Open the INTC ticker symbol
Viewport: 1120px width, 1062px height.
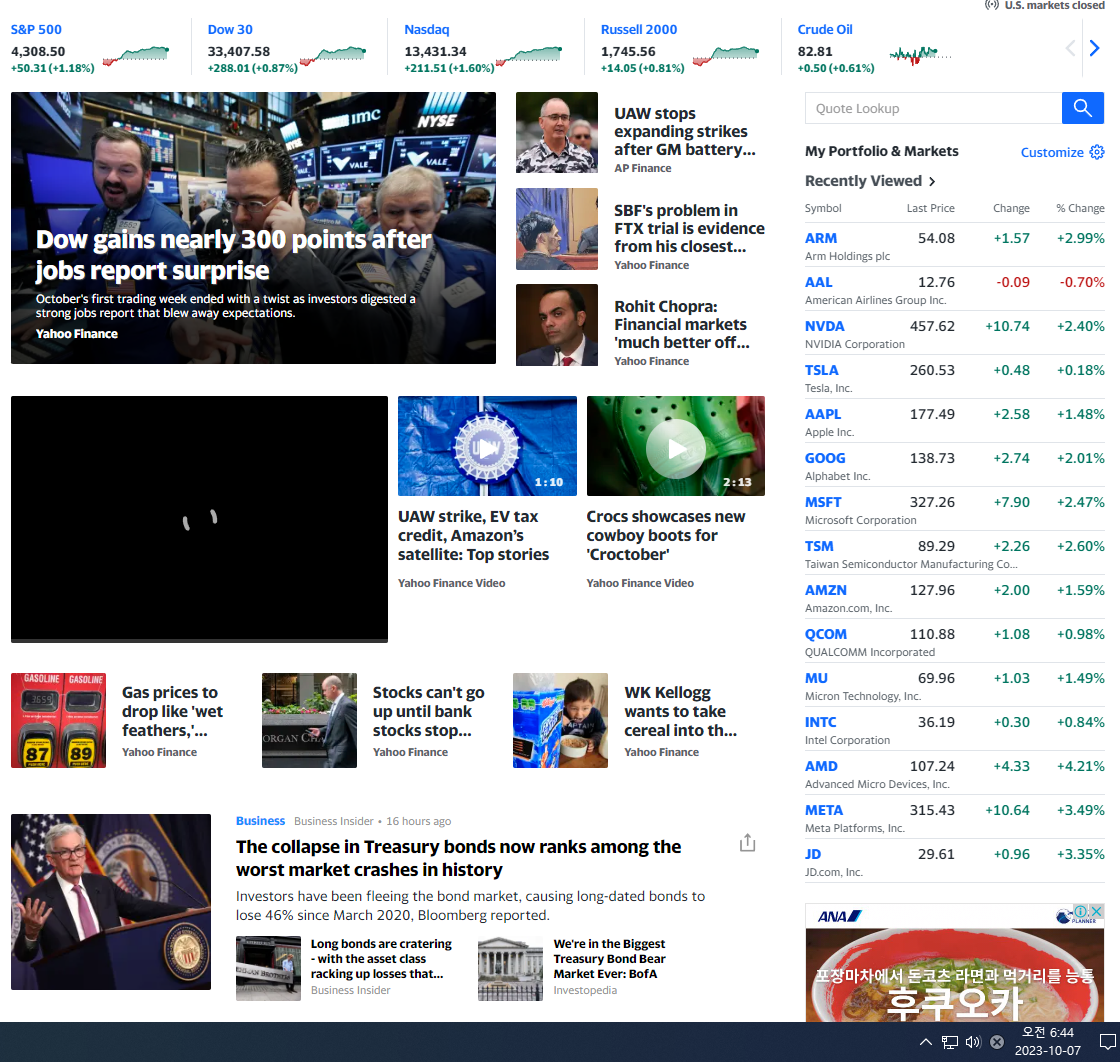[821, 722]
